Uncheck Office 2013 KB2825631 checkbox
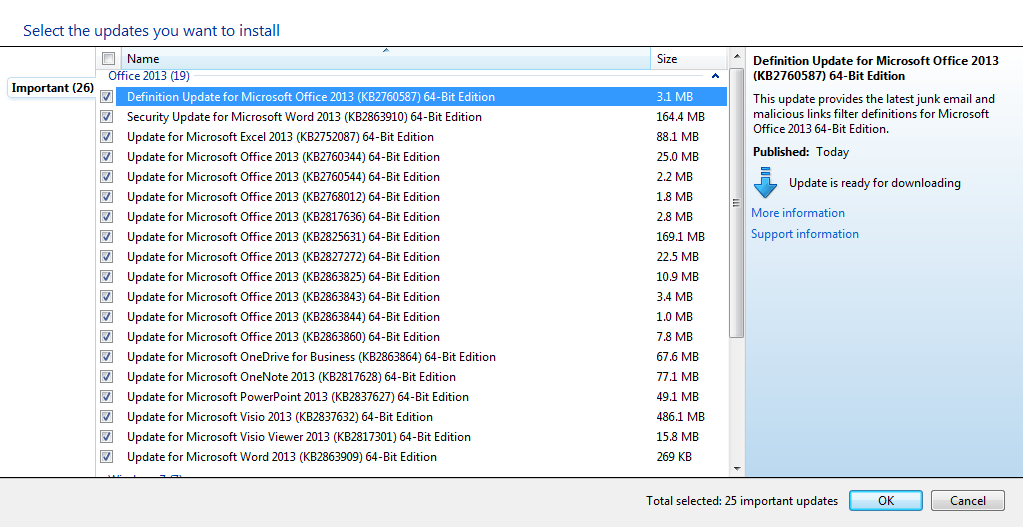 (106, 237)
